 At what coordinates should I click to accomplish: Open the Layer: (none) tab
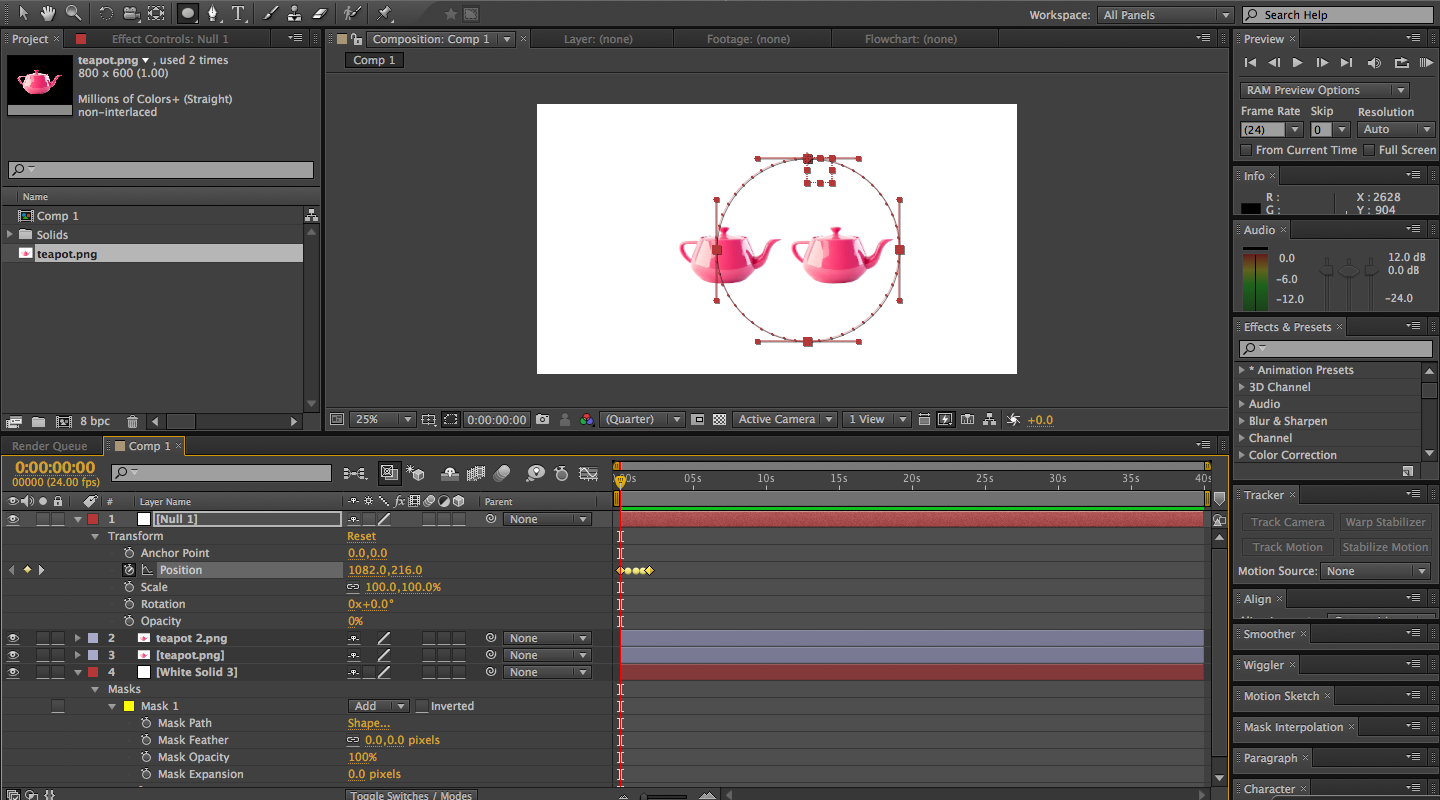point(597,39)
